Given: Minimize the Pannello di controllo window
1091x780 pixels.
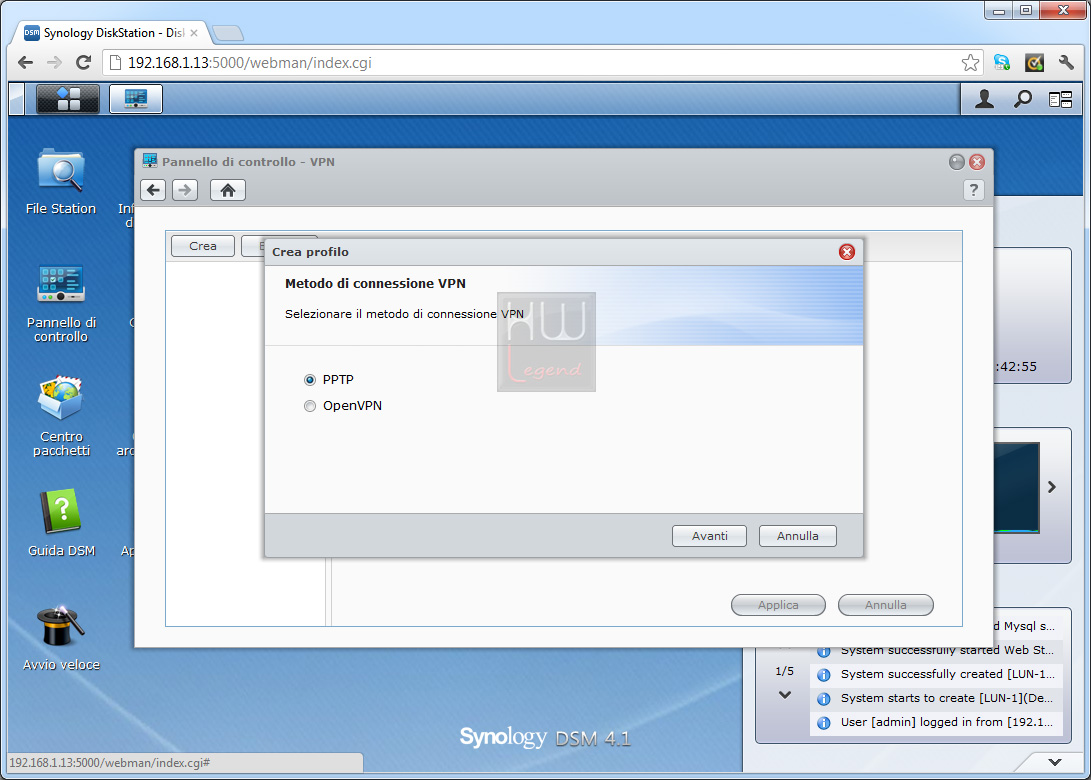Looking at the screenshot, I should coord(957,162).
